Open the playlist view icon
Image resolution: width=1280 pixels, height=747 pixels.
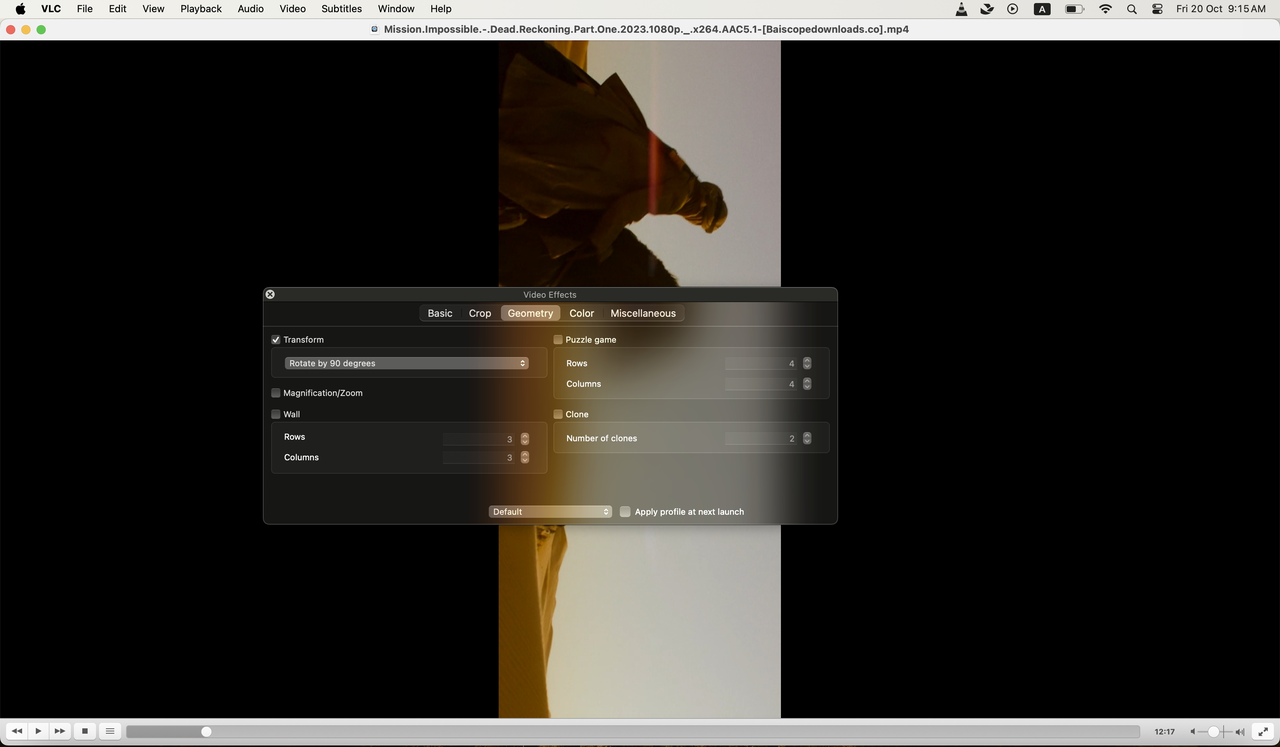tap(109, 731)
